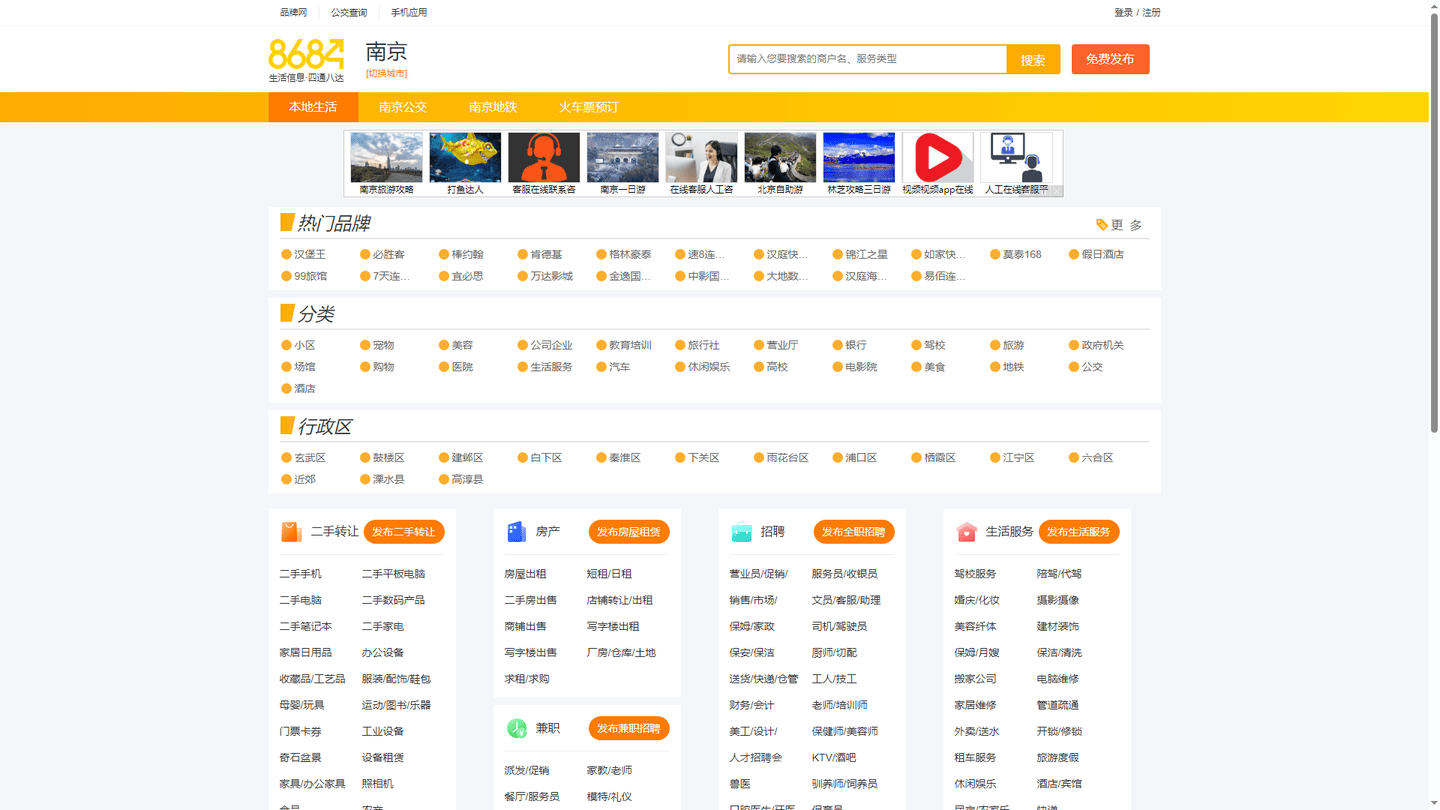Open 手机应用 in the top bar

click(x=409, y=13)
